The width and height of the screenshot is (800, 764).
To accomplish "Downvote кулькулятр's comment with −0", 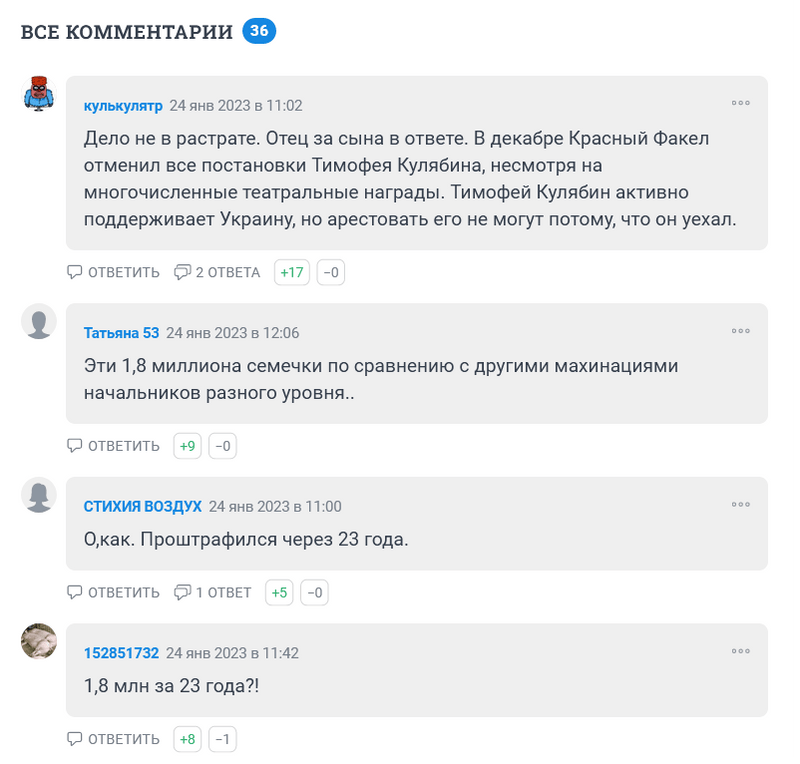I will 331,272.
